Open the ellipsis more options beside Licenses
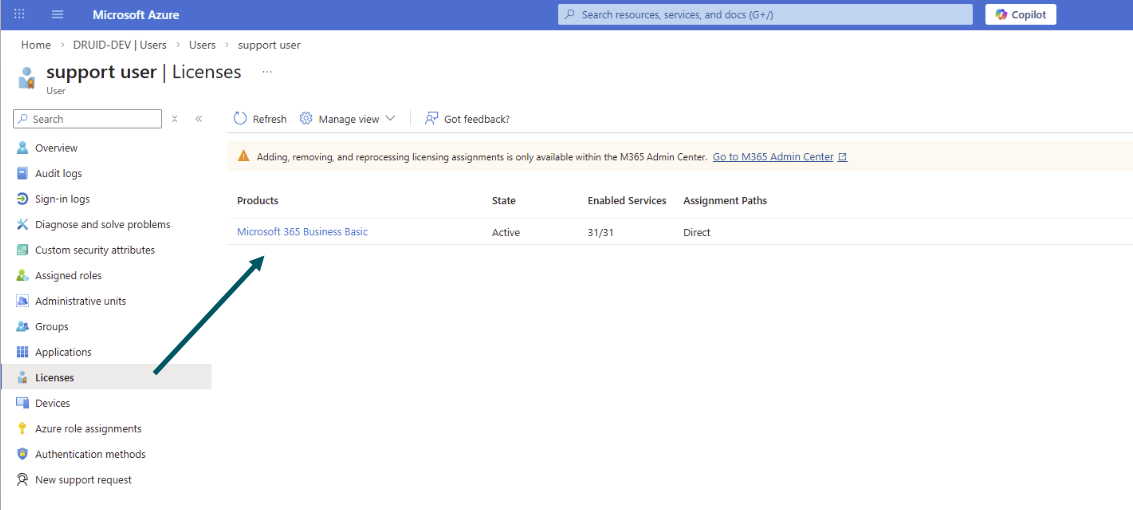 [266, 72]
